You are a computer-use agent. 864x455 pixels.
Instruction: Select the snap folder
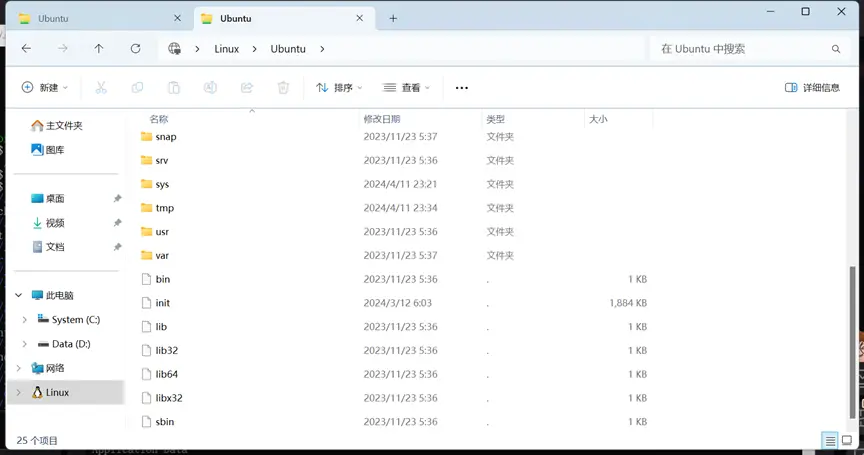pos(165,137)
